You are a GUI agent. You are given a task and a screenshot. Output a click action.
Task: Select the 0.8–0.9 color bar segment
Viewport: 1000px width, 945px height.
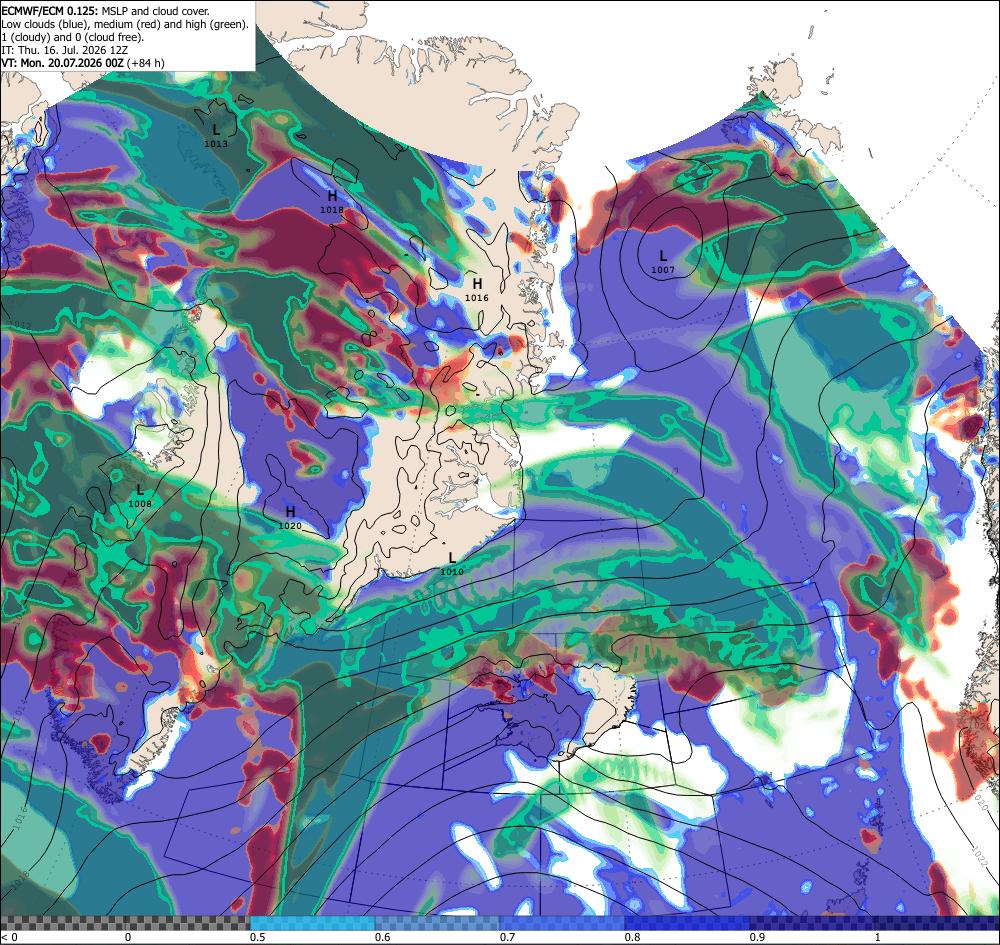[688, 923]
